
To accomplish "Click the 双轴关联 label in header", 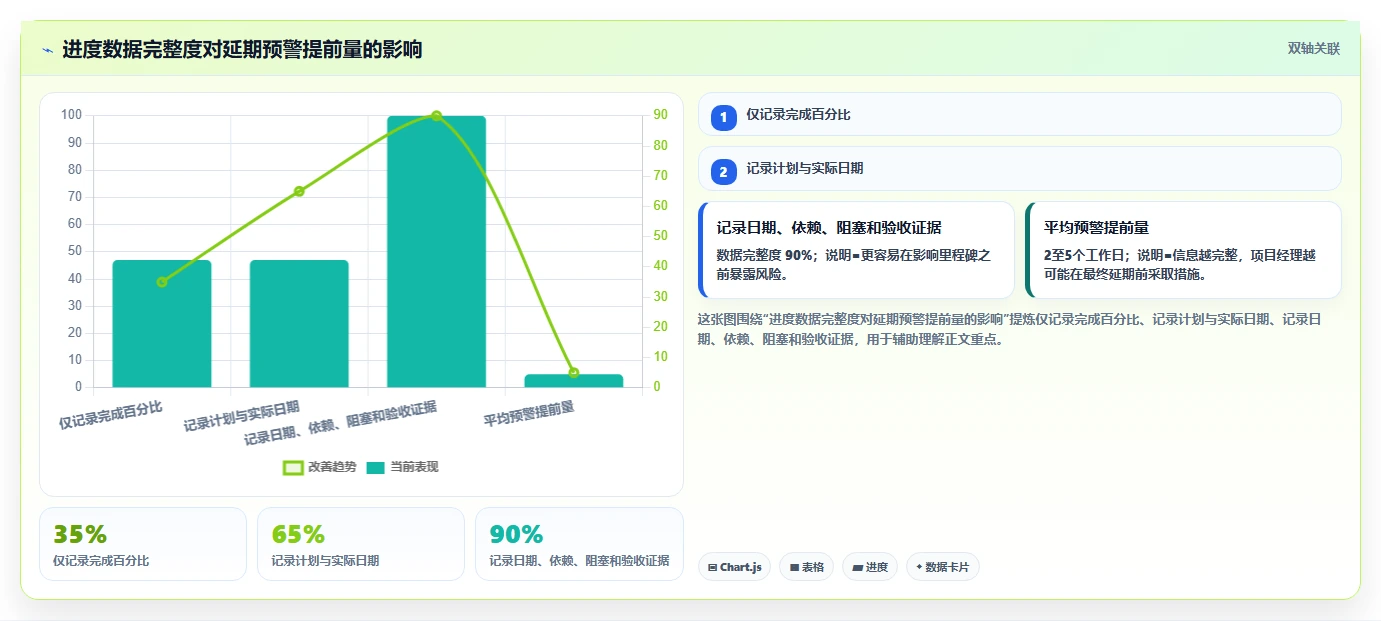I will tap(1313, 48).
